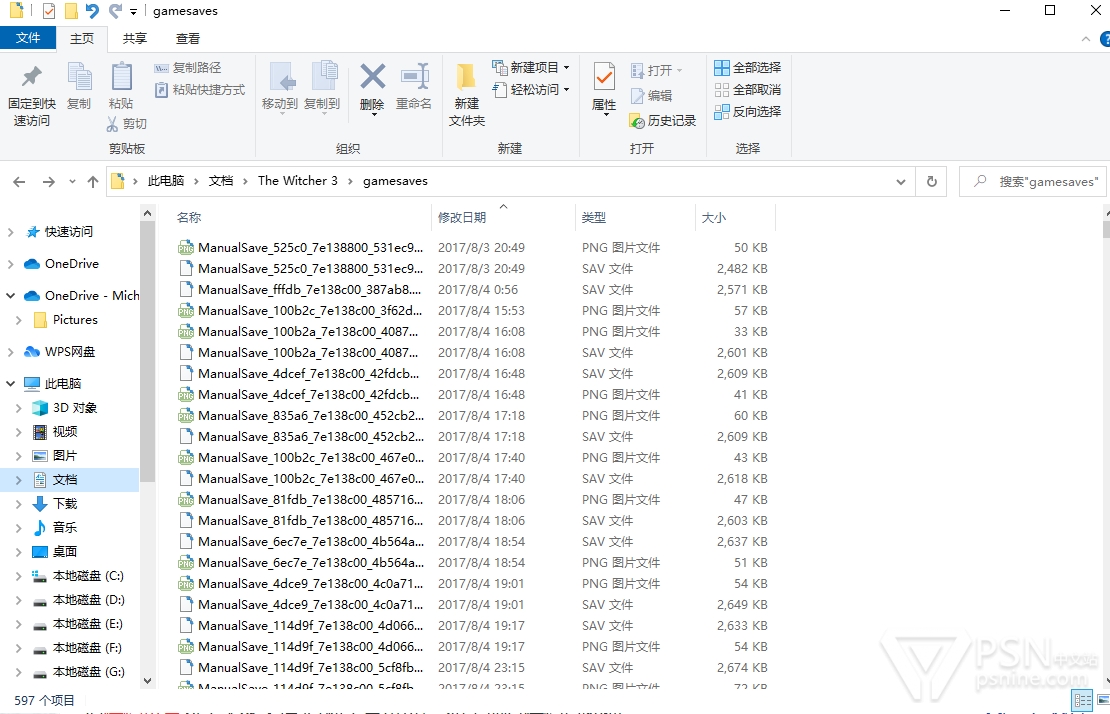Collapse the OneDrive - Mich tree node

tap(10, 296)
